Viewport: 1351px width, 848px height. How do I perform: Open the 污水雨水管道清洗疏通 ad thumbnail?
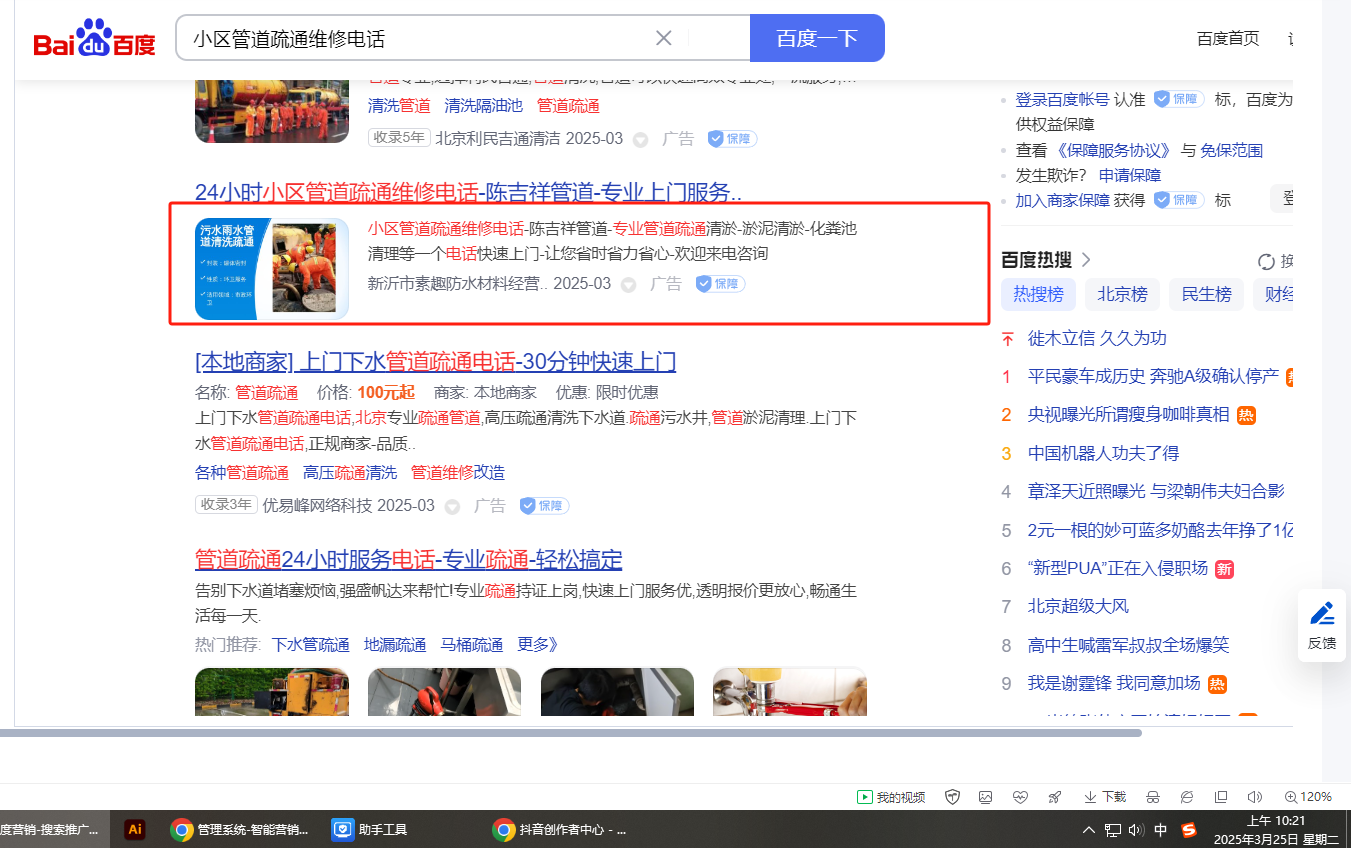(272, 269)
